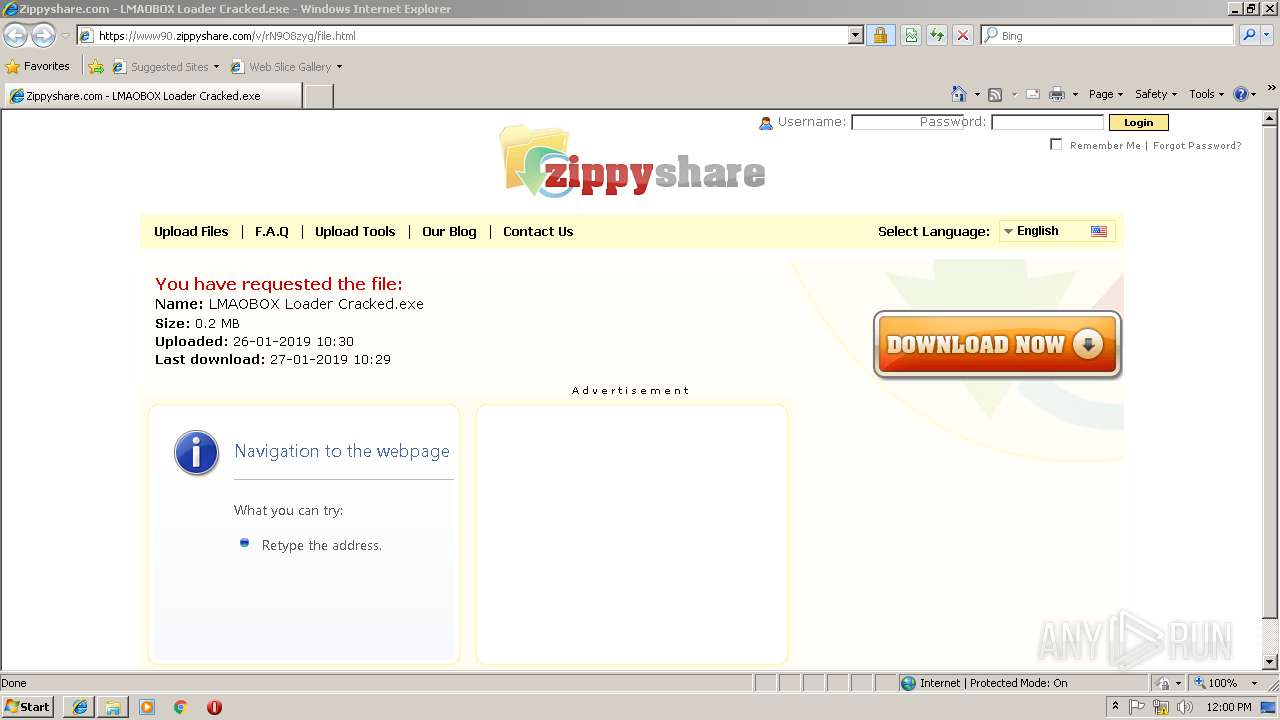Open recent pages dropdown arrow
The image size is (1280, 720).
pos(65,36)
